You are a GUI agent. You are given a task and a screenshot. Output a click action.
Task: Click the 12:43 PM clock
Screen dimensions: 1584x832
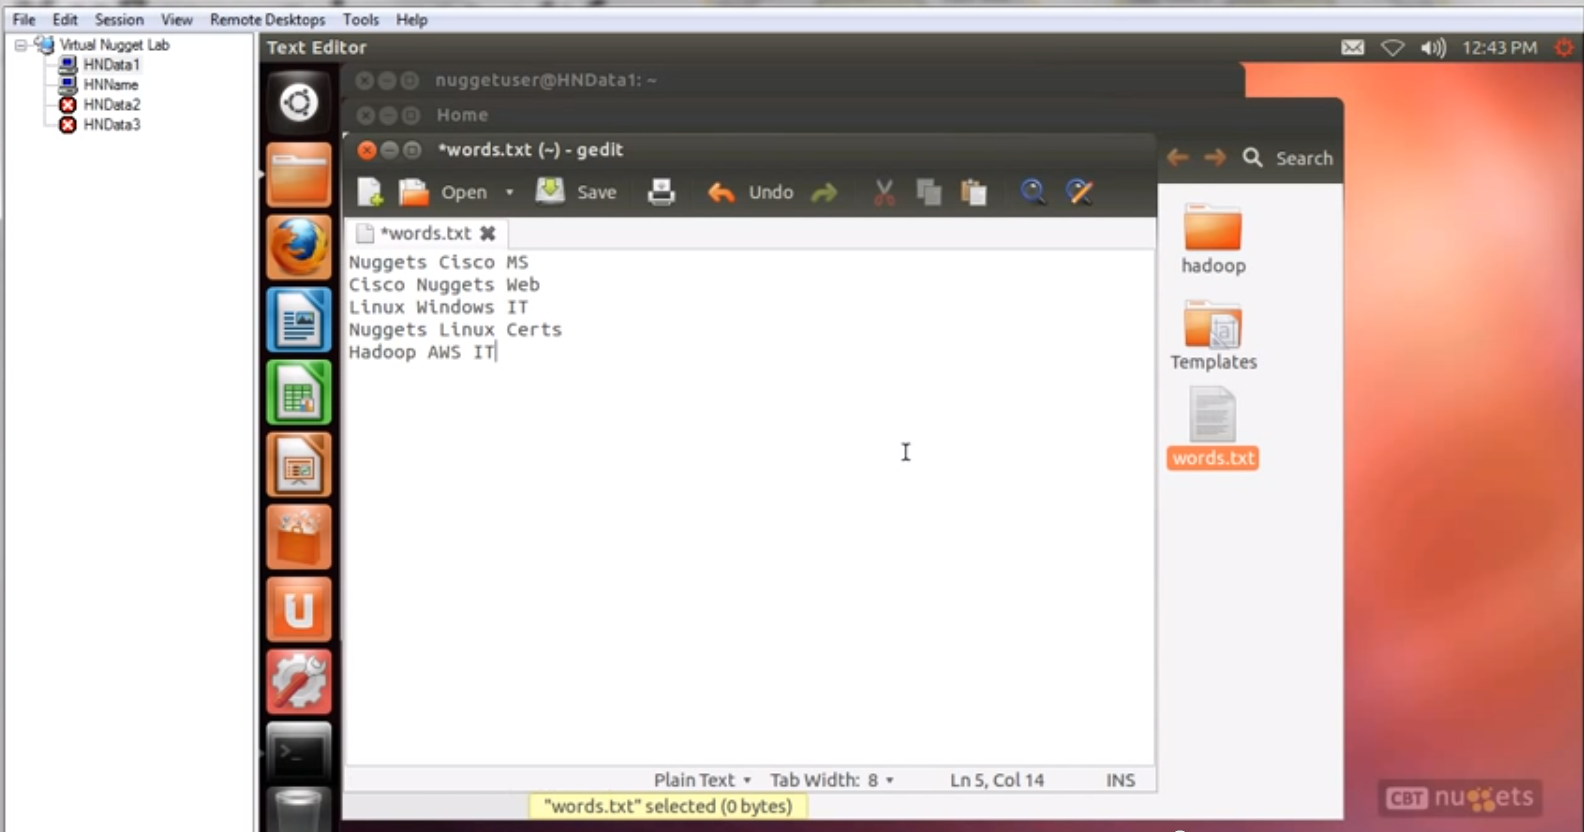coord(1499,47)
